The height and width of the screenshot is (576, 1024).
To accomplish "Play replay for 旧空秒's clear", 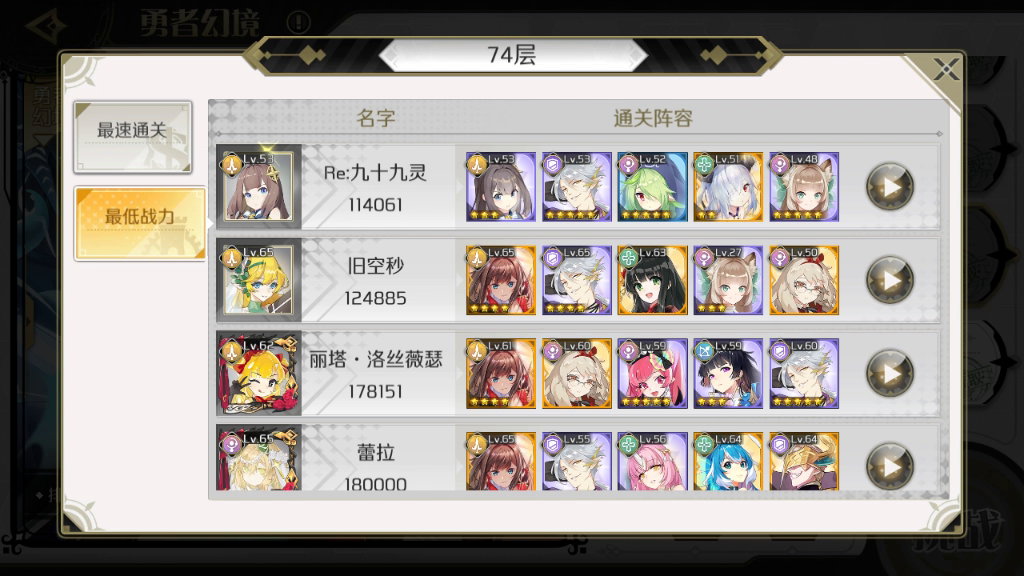I will coord(889,280).
